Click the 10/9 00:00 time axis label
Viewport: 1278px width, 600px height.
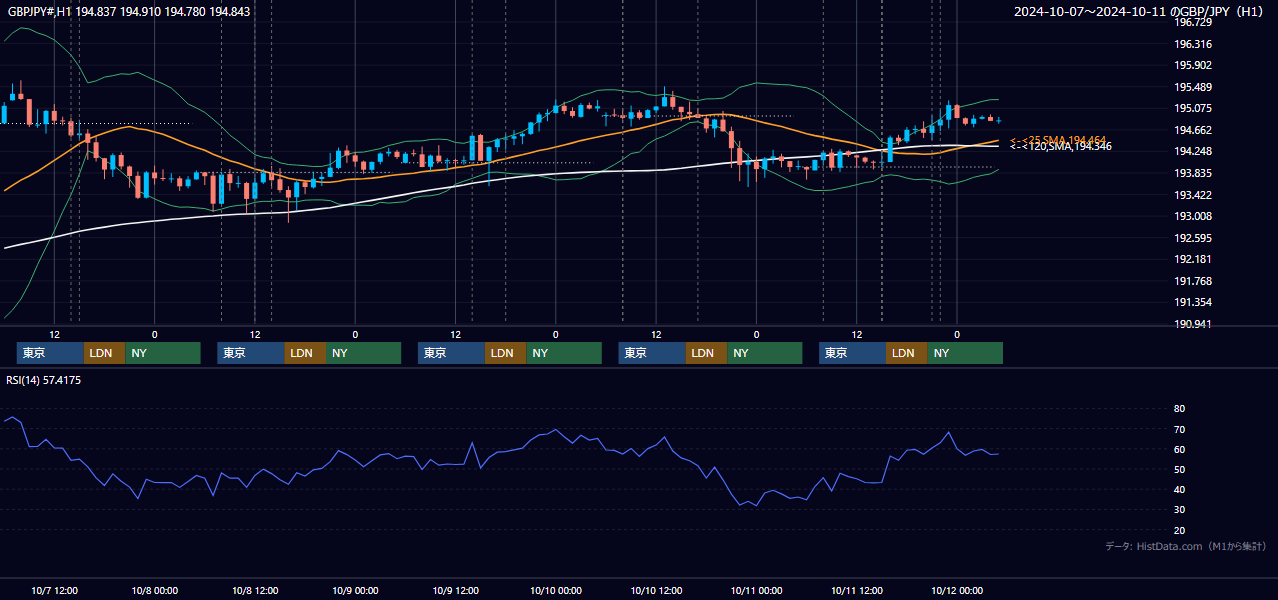355,590
